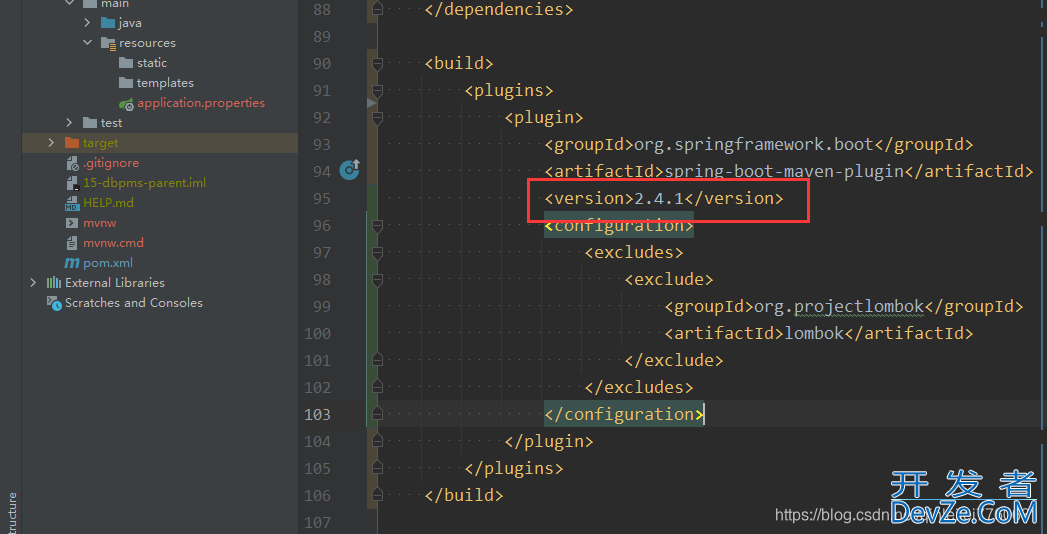Expand External Libraries node

pos(33,283)
